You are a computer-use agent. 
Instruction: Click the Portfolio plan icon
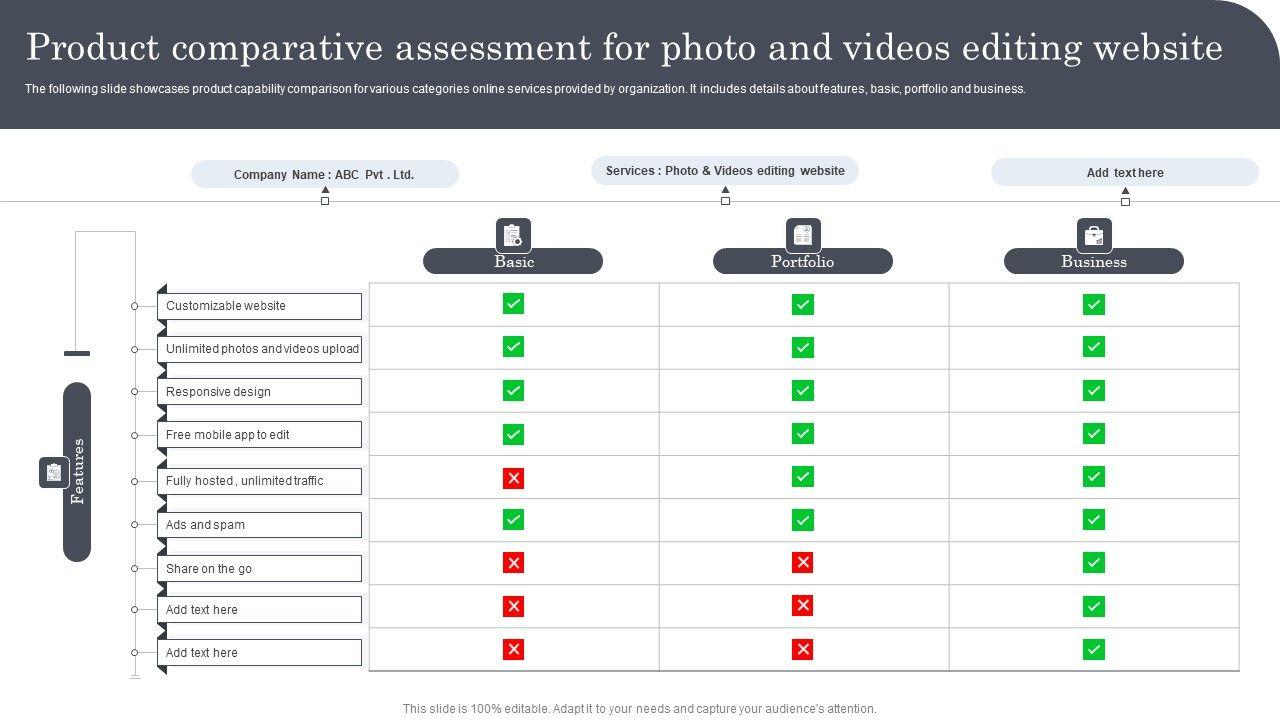click(803, 235)
